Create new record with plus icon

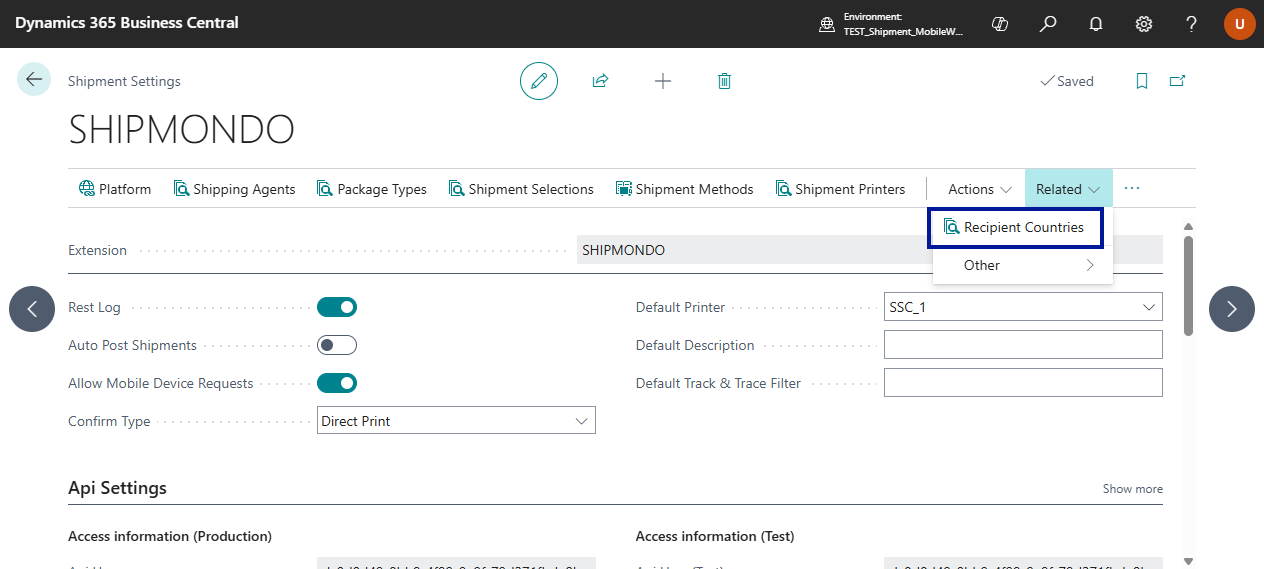662,81
